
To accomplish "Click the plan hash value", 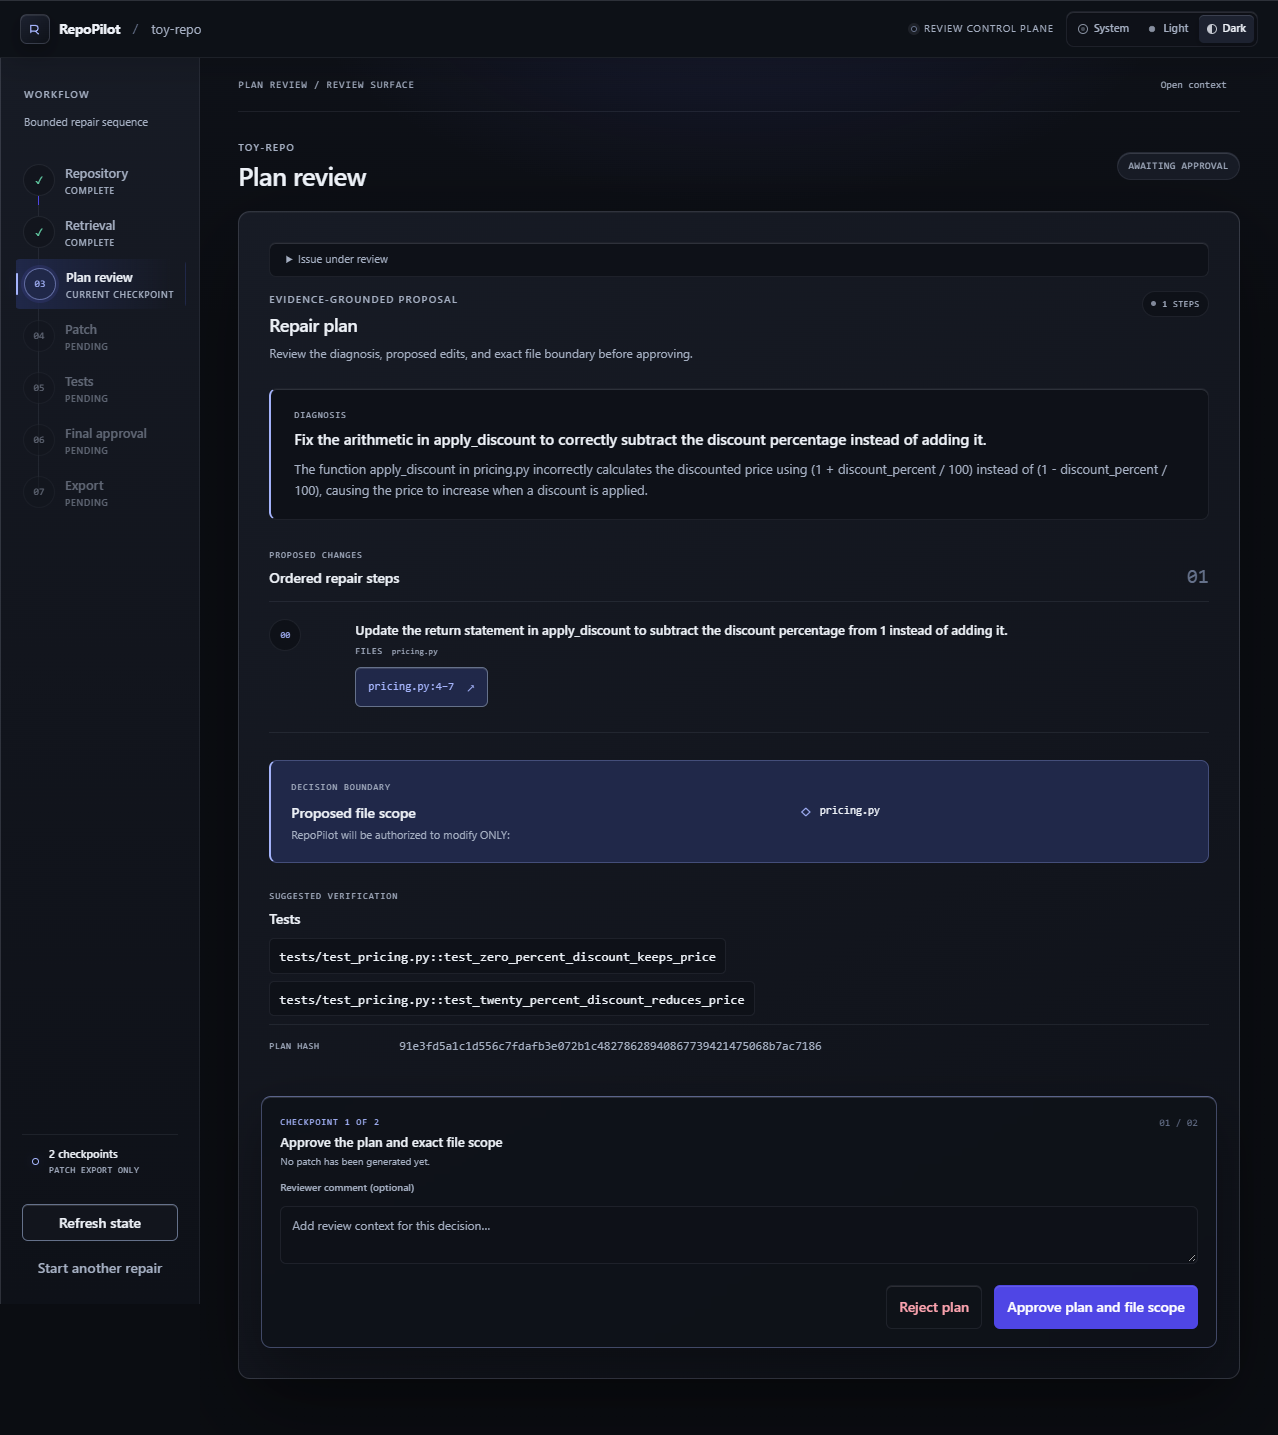I will pyautogui.click(x=610, y=1046).
